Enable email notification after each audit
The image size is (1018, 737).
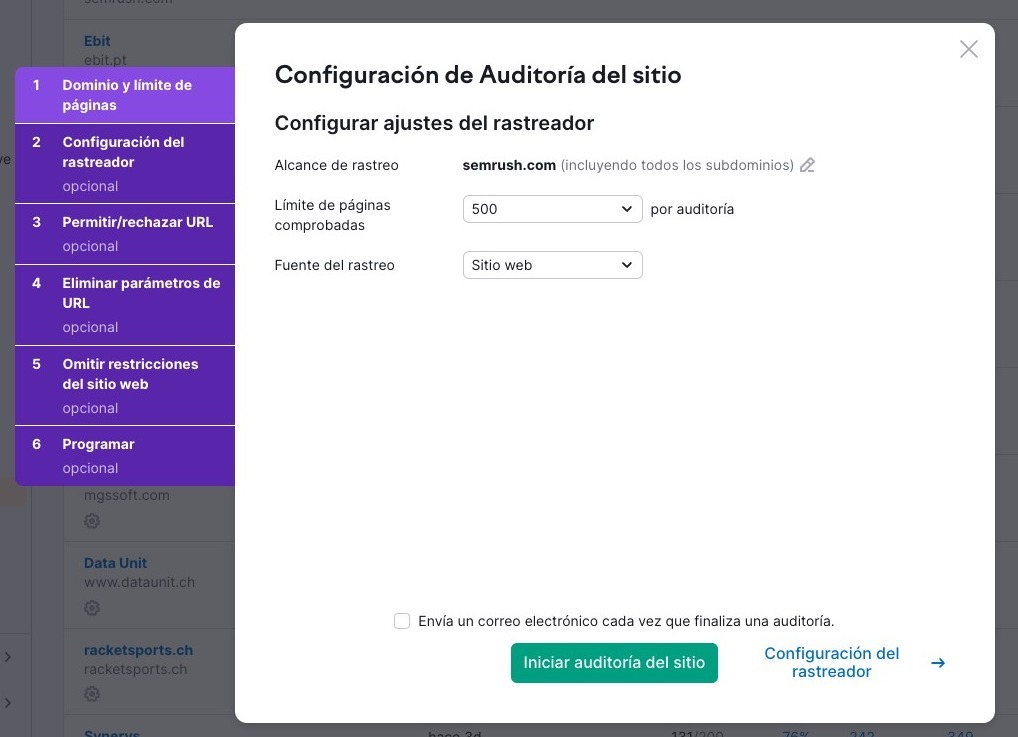tap(402, 621)
